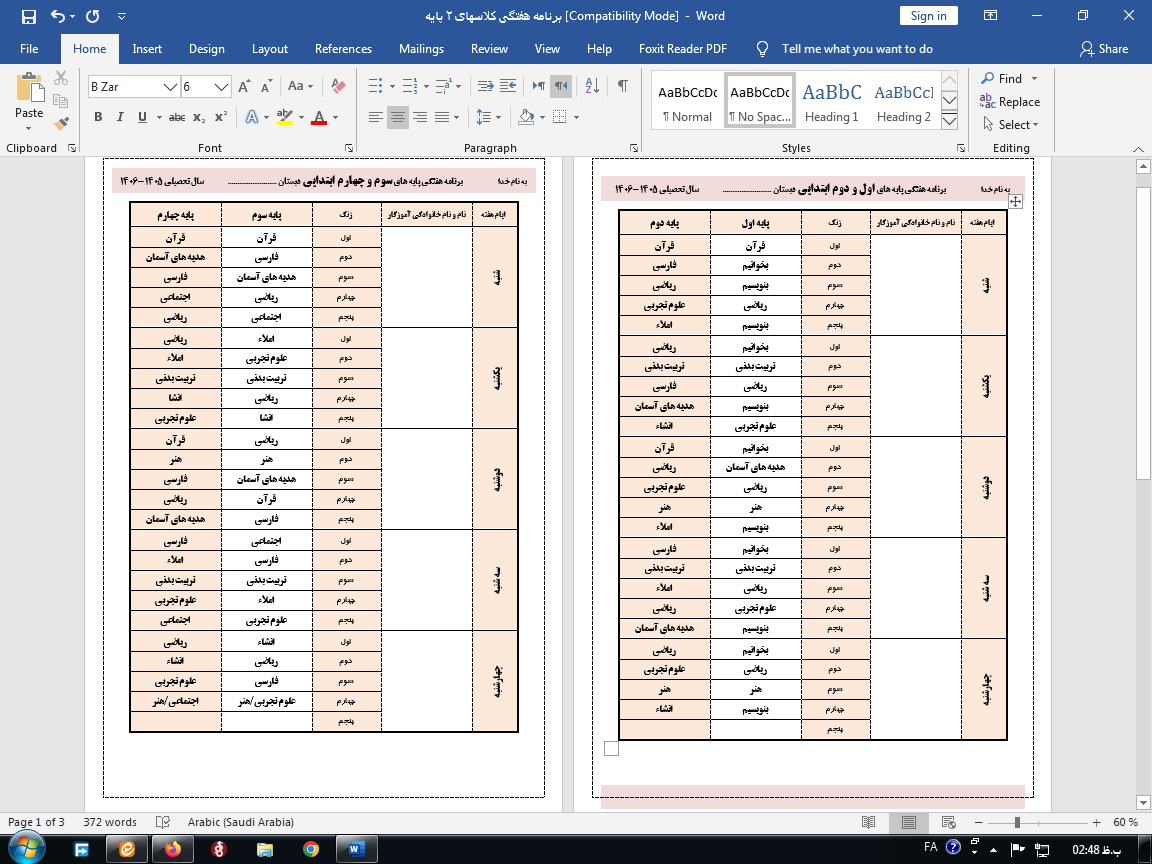
Task: Click the Grow Font icon
Action: (244, 86)
